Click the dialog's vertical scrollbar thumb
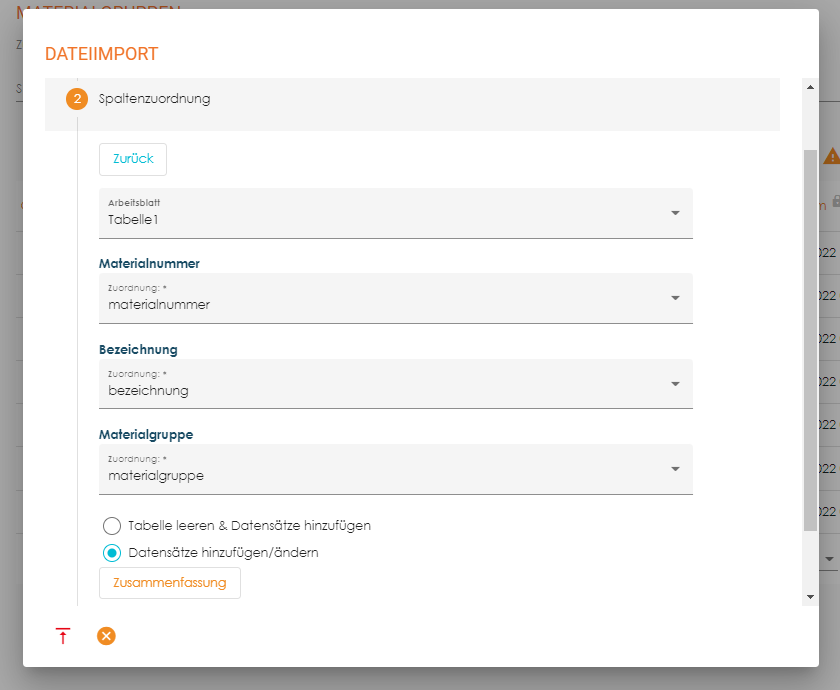Screen dimensions: 840x690 tap(809, 340)
